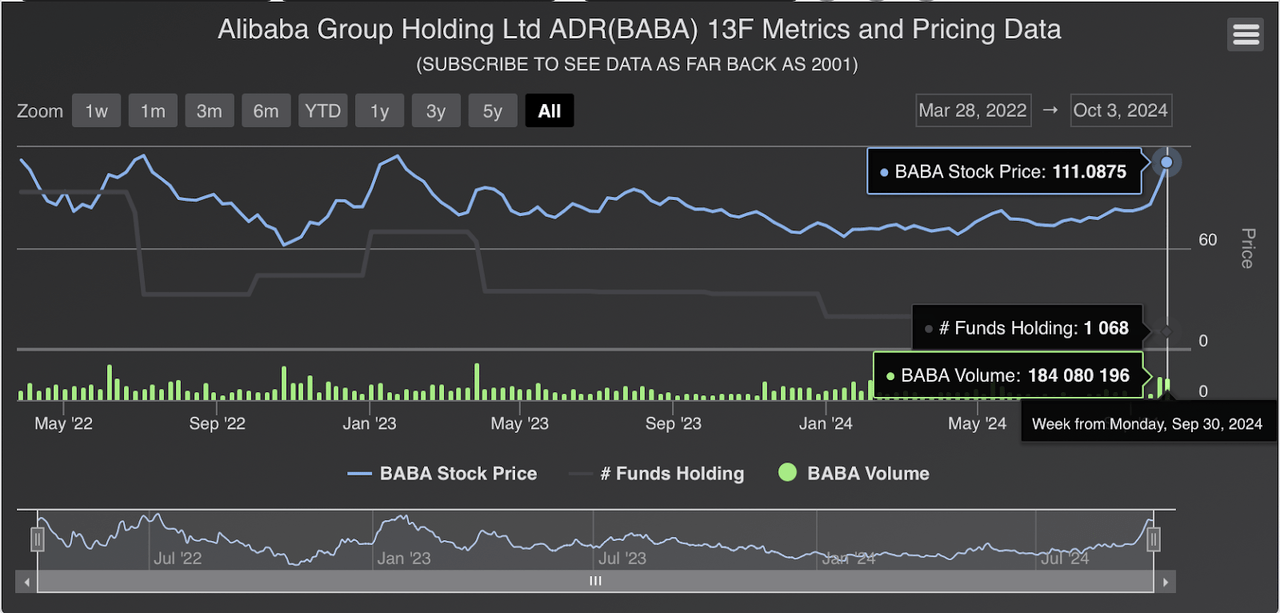Click the highlighted BABA Stock Price point marker
1280x613 pixels.
pos(1166,162)
